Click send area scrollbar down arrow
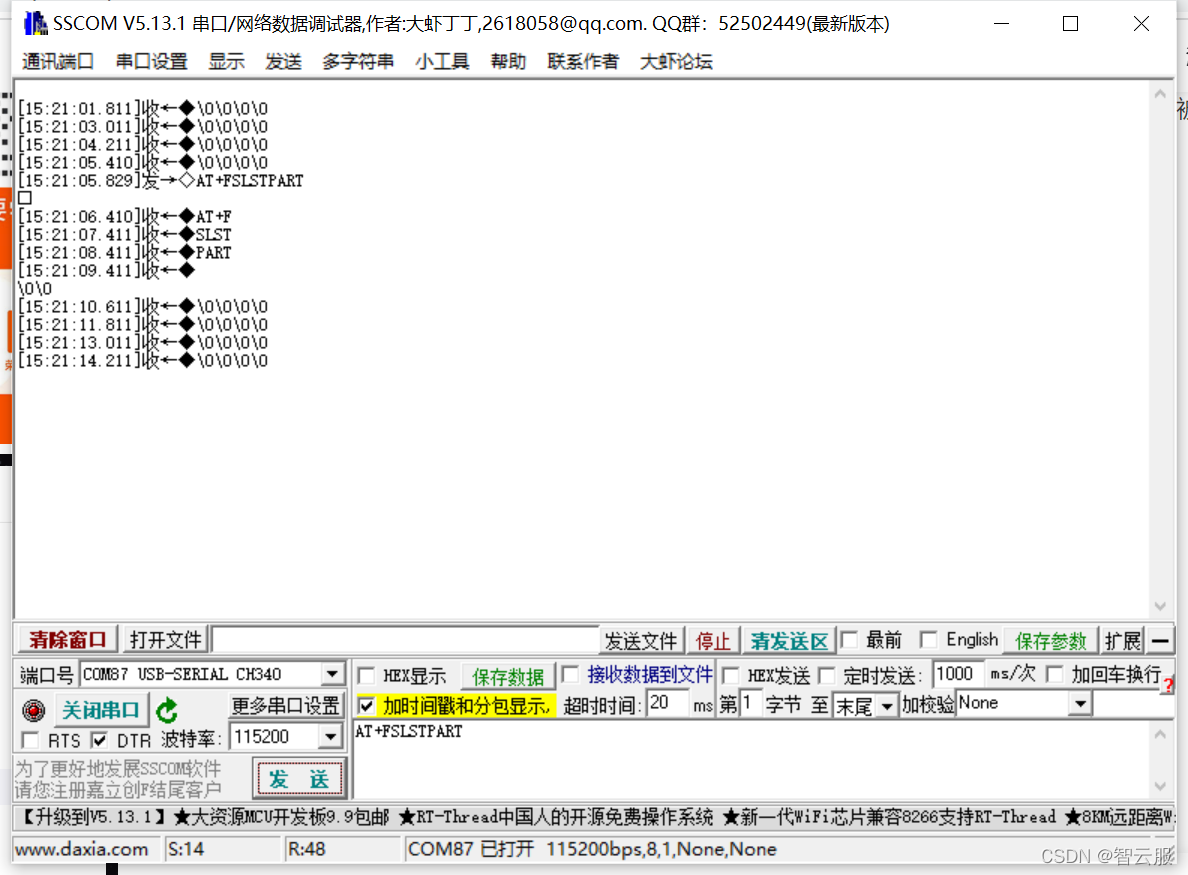 tap(1160, 786)
